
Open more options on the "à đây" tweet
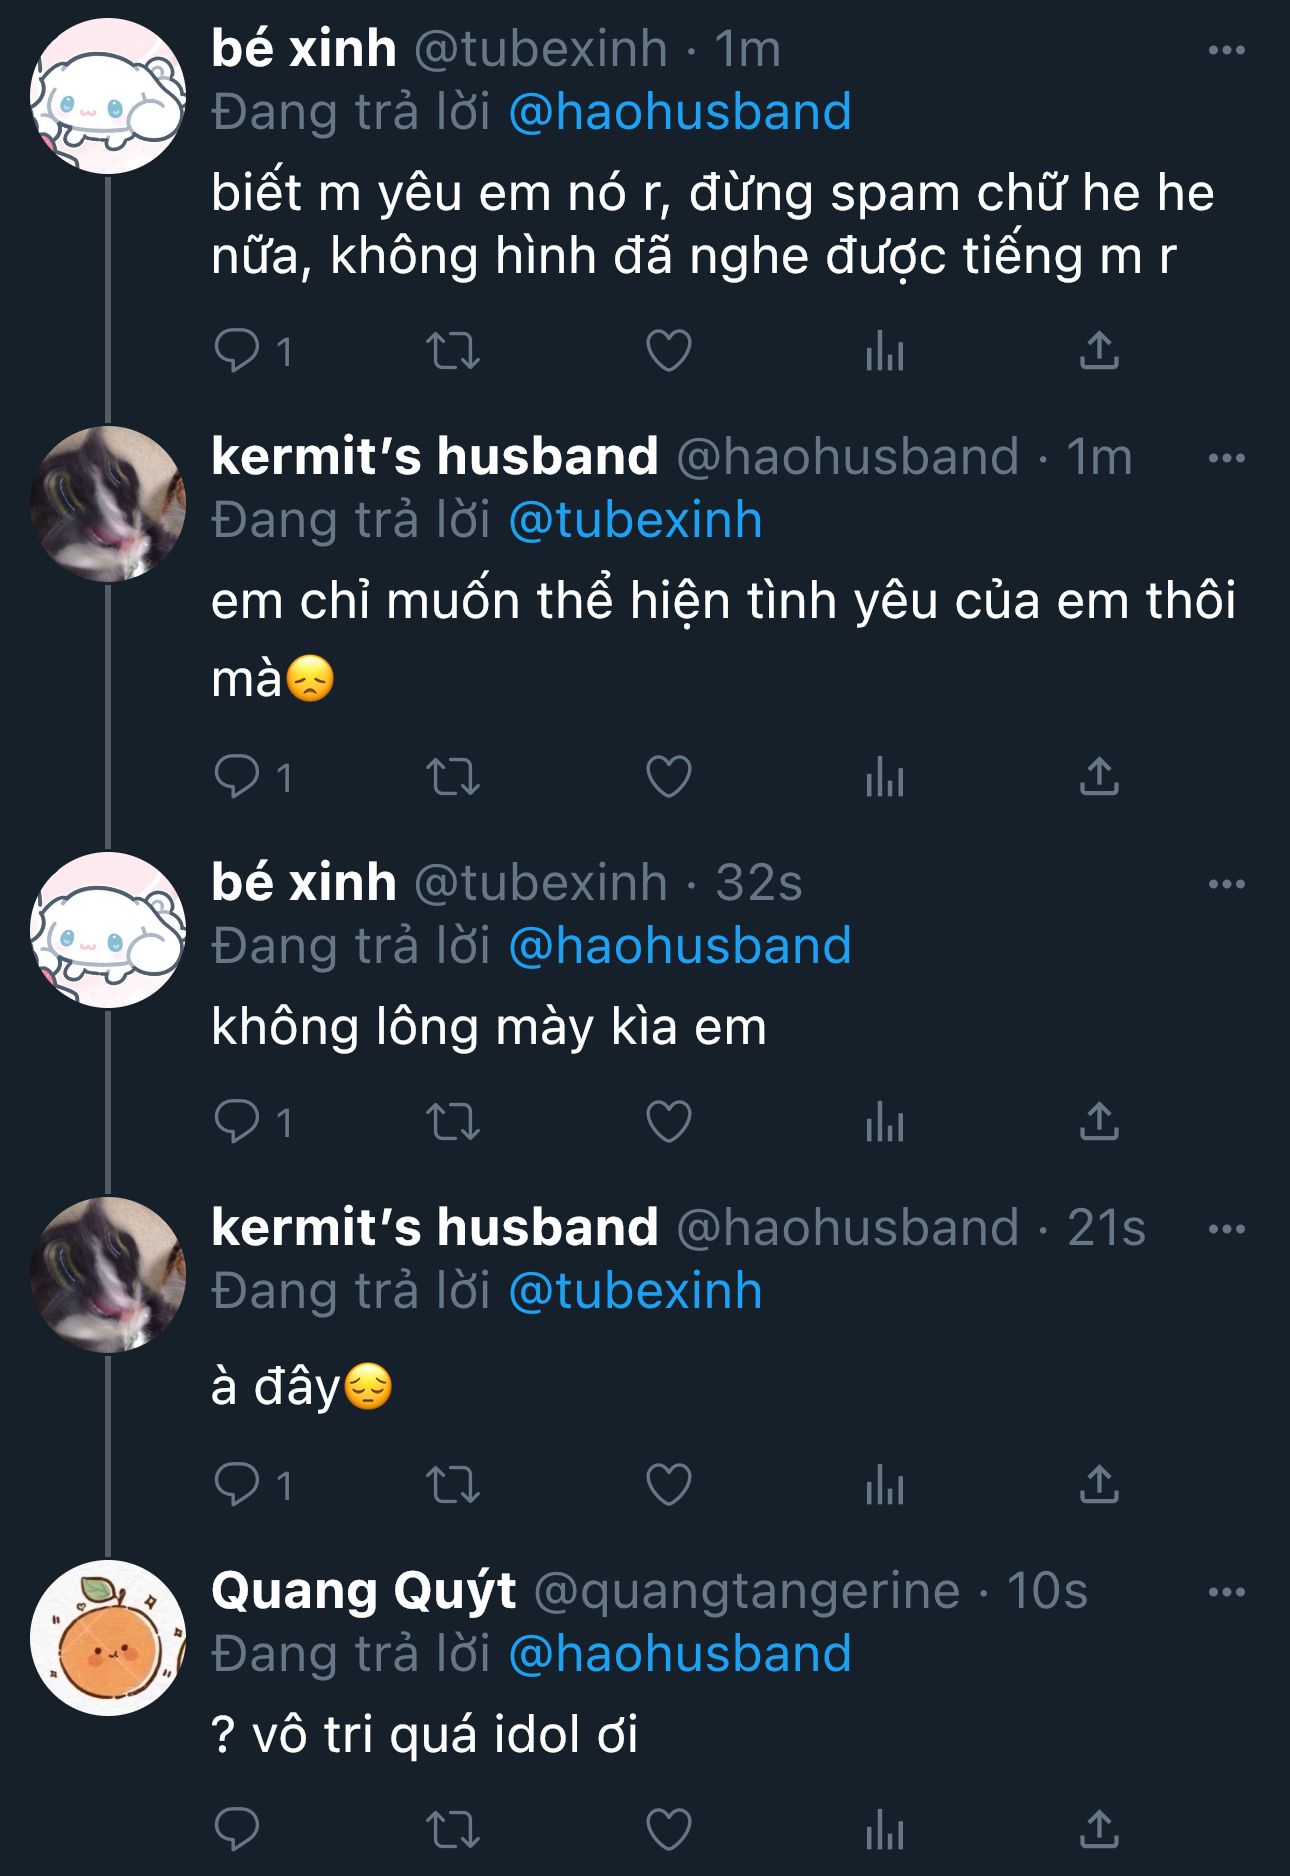click(1226, 1229)
